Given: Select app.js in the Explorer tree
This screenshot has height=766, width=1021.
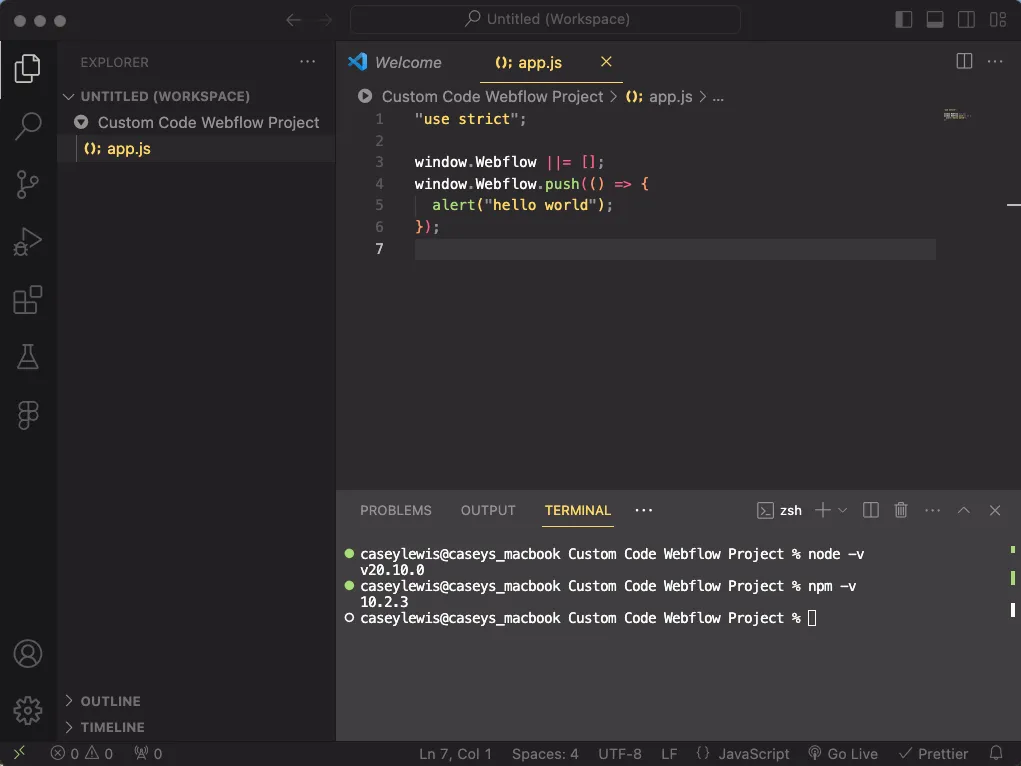Looking at the screenshot, I should coord(128,148).
